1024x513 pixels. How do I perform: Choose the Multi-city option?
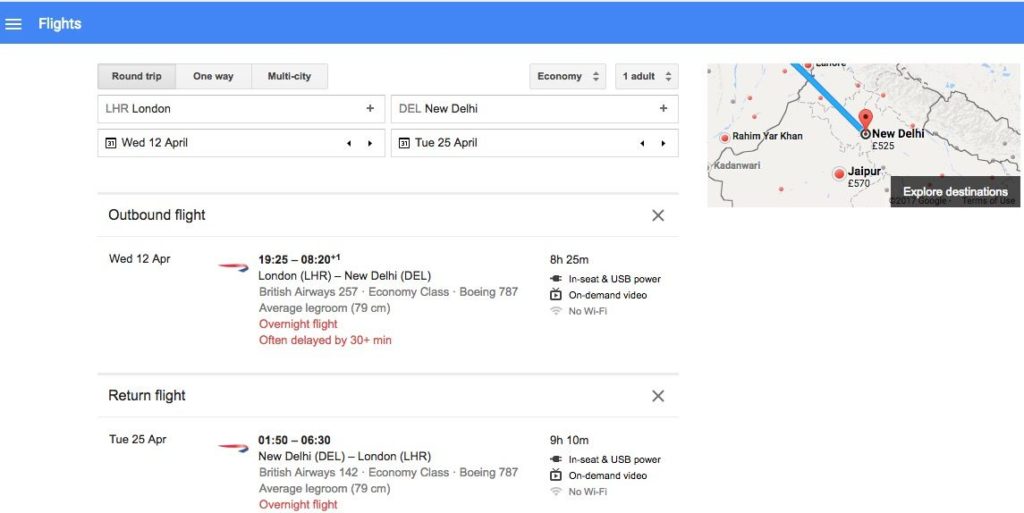pyautogui.click(x=289, y=76)
